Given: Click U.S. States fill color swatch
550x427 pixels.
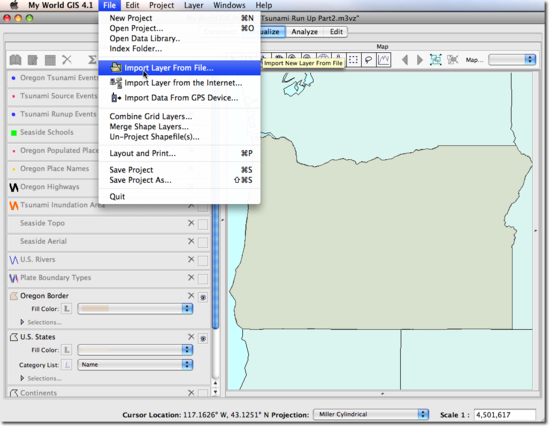Looking at the screenshot, I should click(x=95, y=350).
